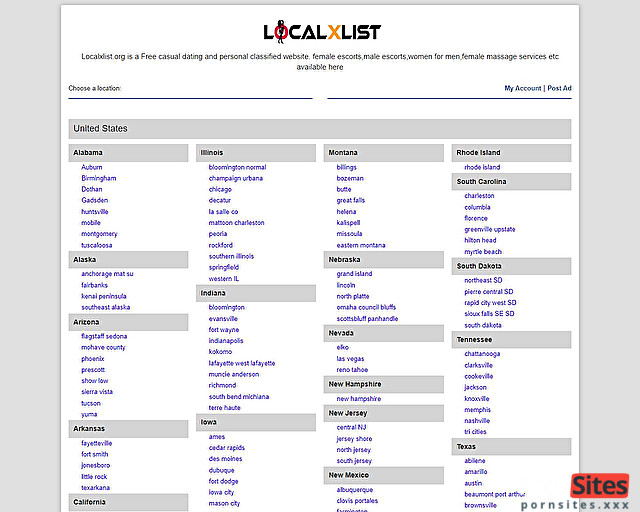
Task: Open sioux falls SE SD link
Action: pyautogui.click(x=489, y=314)
